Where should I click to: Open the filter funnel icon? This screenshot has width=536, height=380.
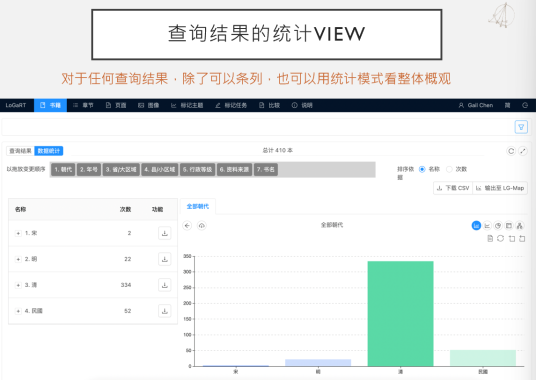[521, 127]
